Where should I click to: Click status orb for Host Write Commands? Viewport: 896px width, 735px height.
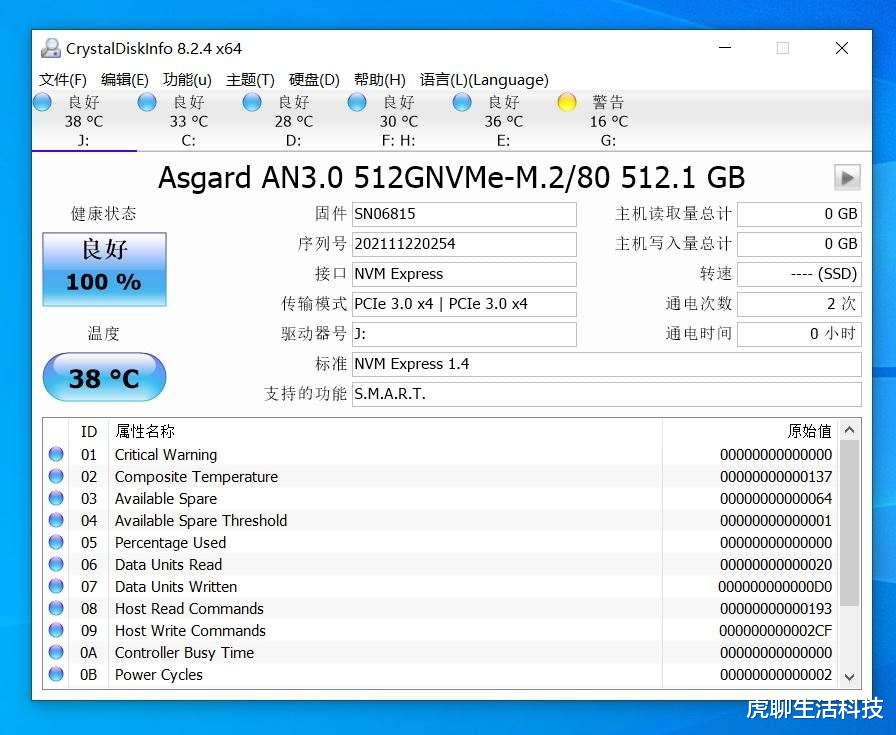coord(56,630)
